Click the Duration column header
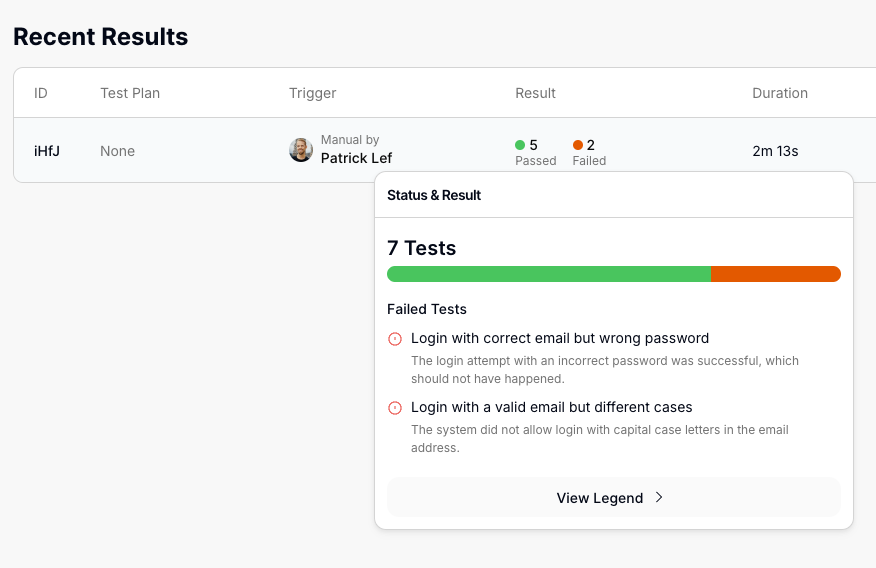This screenshot has width=876, height=568. (x=780, y=93)
